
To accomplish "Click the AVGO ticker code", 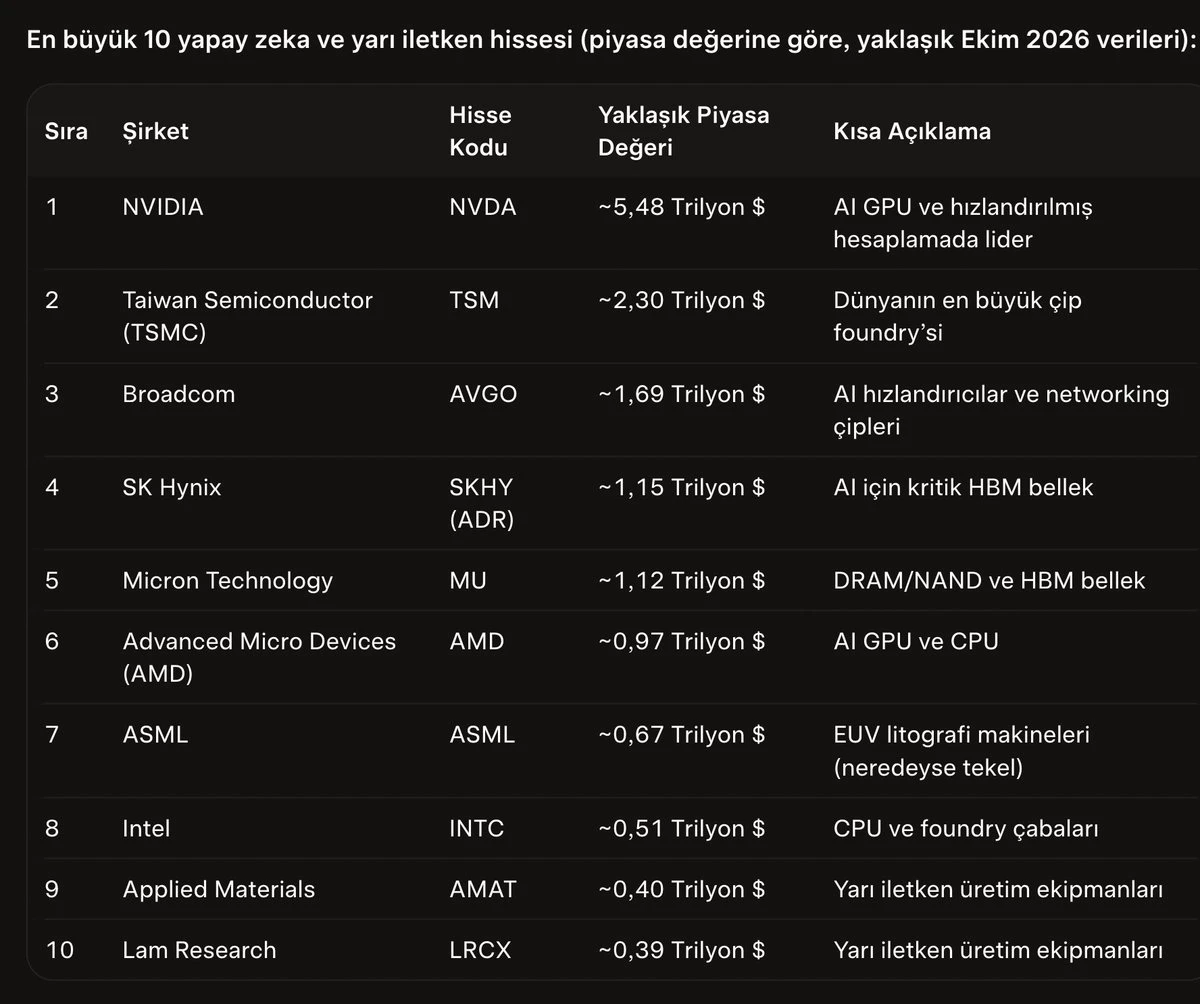I will (x=483, y=394).
